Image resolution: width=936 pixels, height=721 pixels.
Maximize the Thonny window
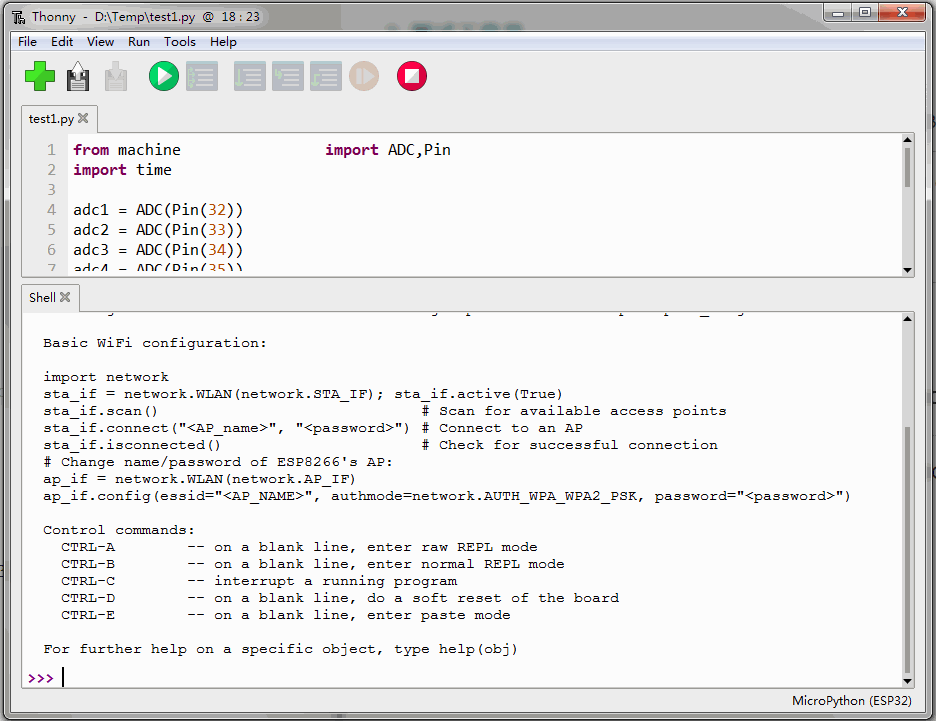coord(864,13)
